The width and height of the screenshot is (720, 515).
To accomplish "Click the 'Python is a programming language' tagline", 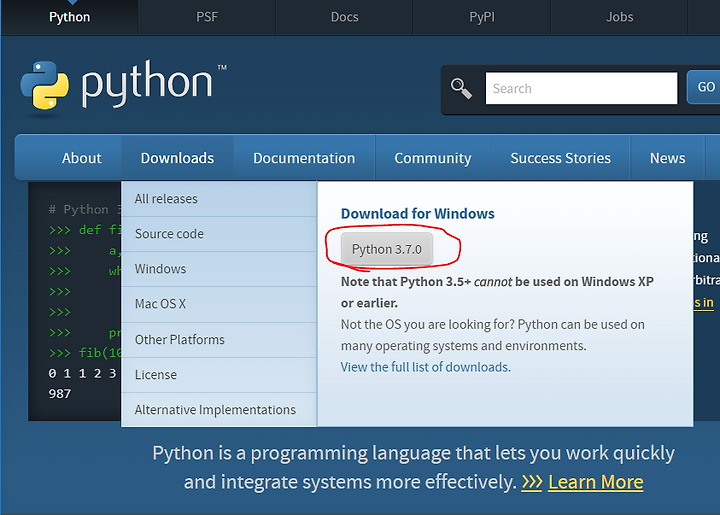I will click(413, 467).
